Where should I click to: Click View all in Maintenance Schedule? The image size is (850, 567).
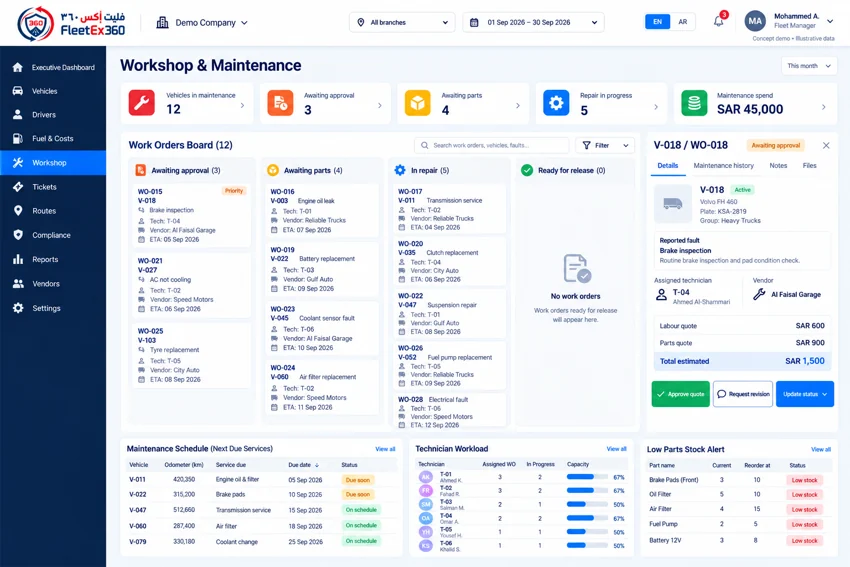pos(385,449)
